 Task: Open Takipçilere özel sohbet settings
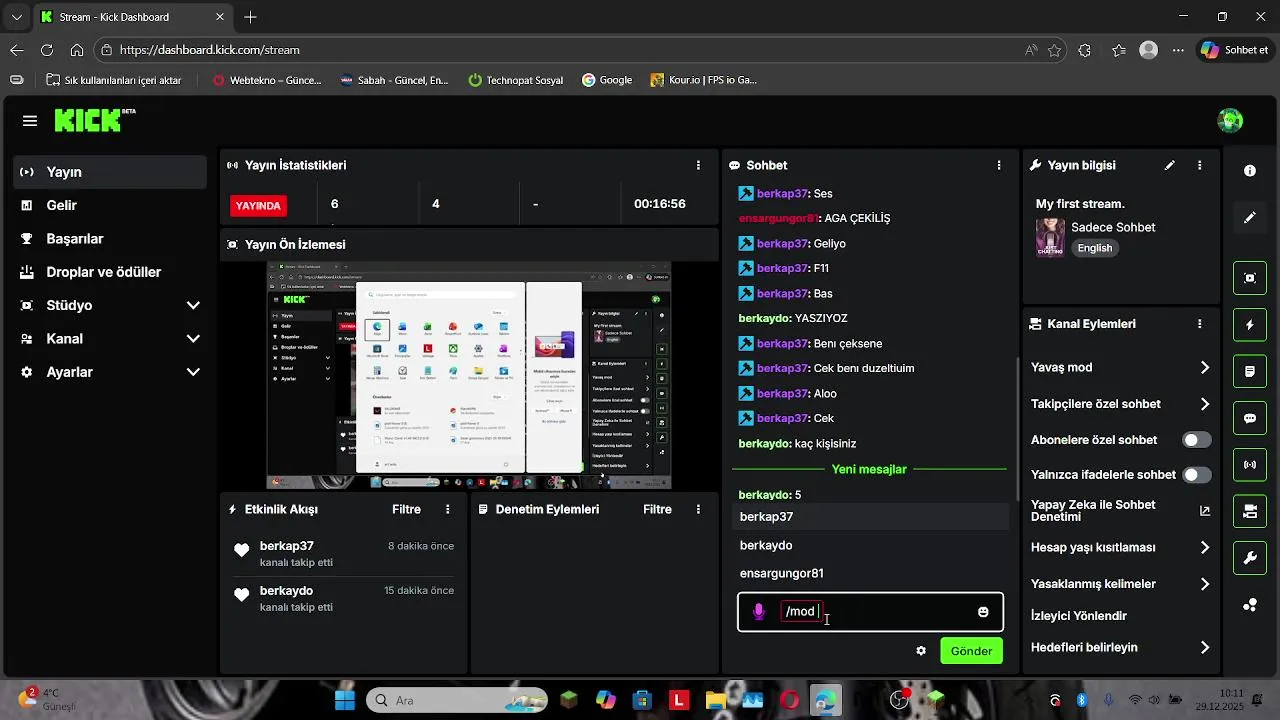click(1121, 404)
